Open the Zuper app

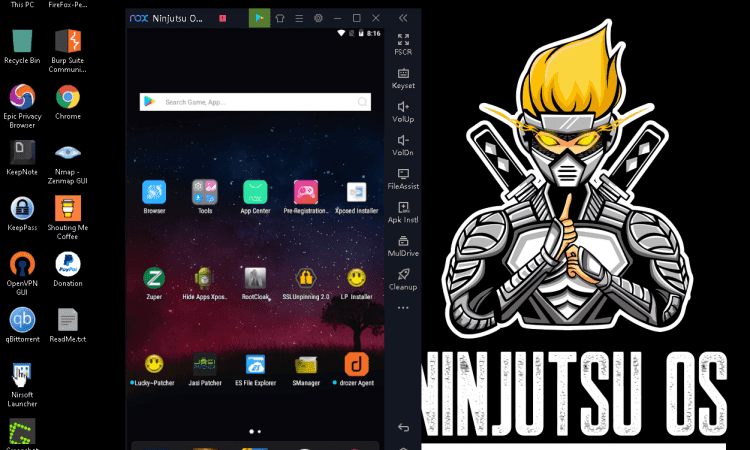pos(154,278)
